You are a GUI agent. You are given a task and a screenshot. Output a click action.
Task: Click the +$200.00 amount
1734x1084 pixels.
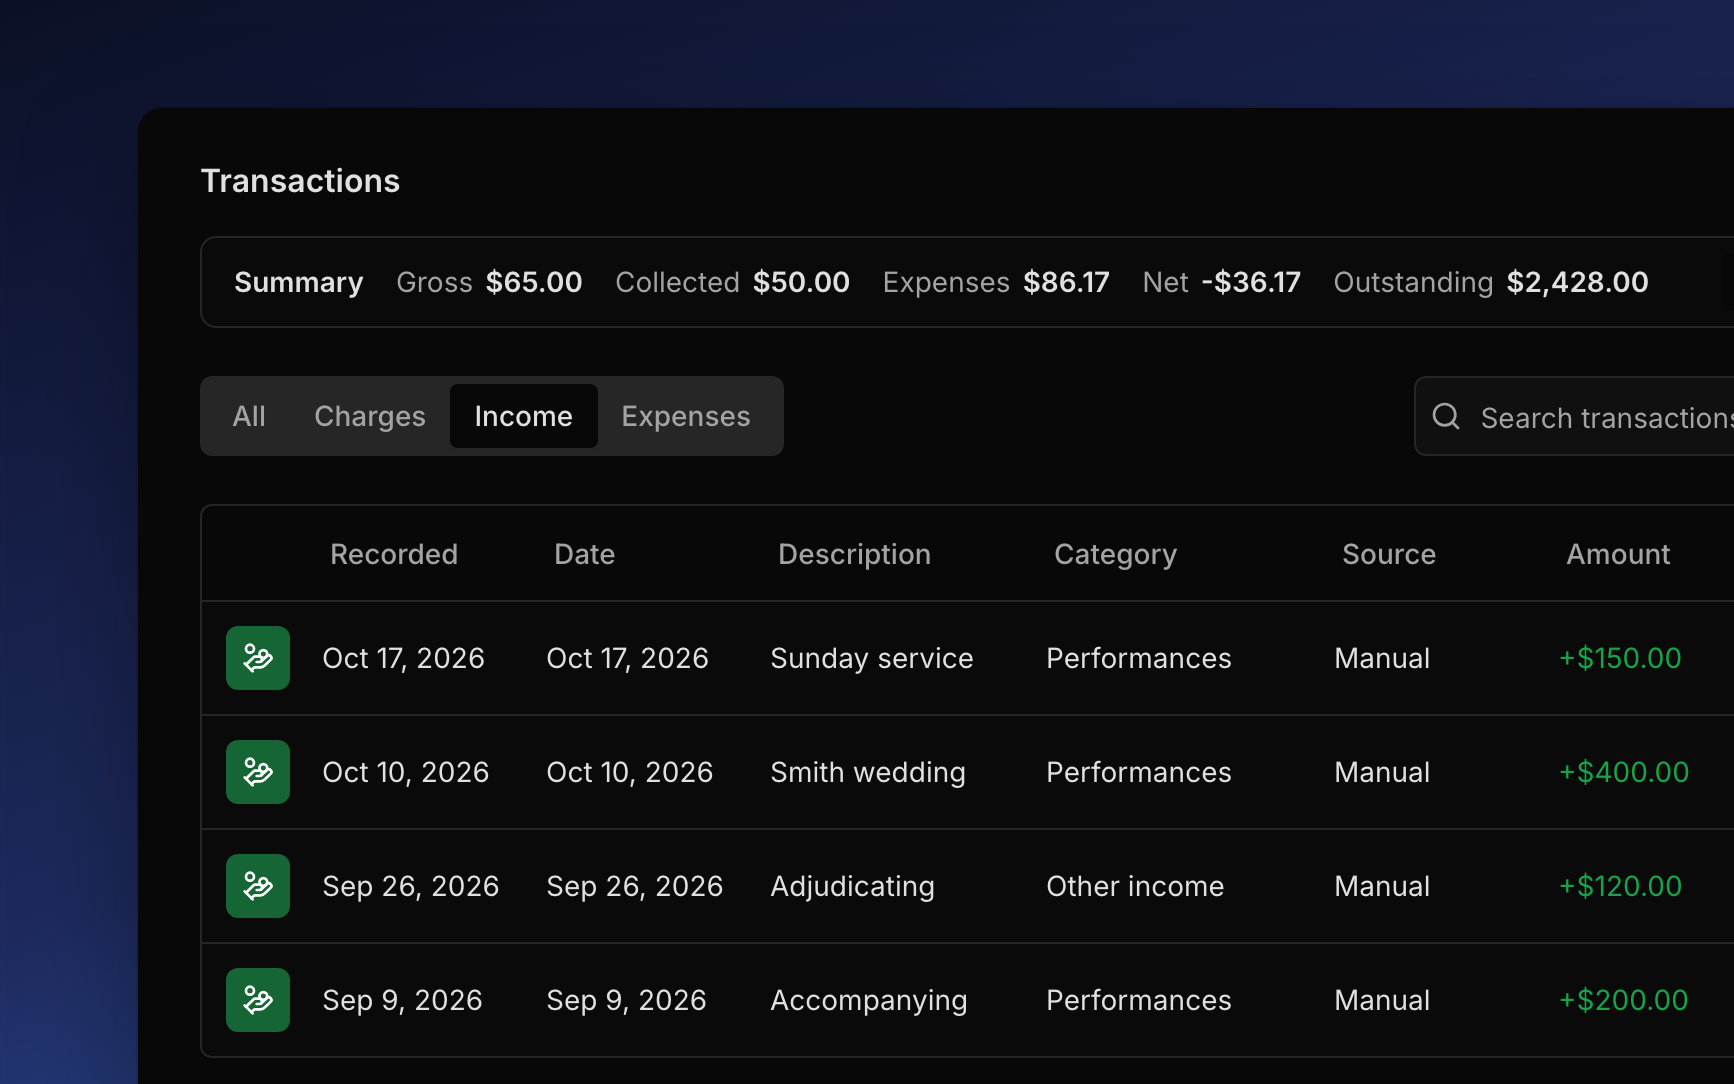(x=1623, y=1000)
